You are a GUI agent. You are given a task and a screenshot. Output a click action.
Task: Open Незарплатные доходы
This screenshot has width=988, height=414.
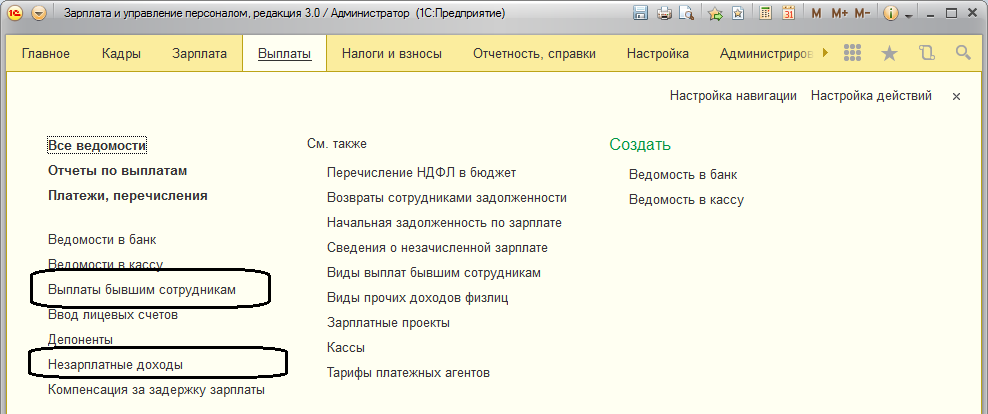(x=115, y=365)
